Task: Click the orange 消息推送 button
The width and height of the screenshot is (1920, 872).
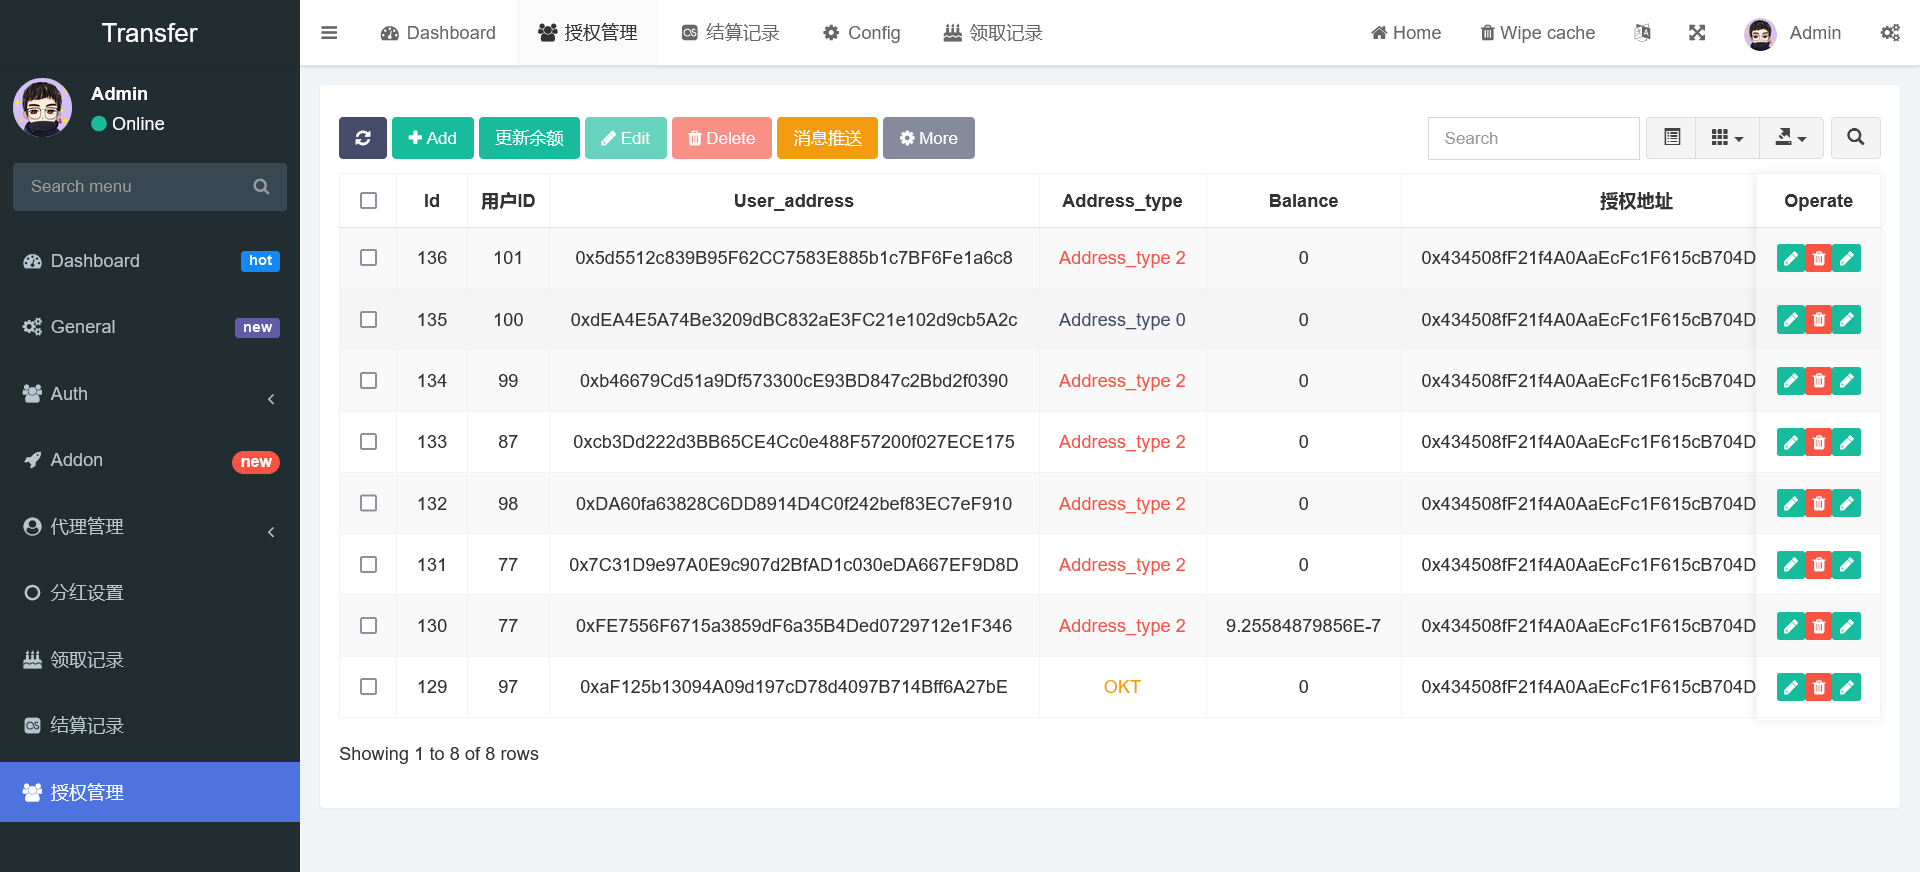Action: (x=827, y=138)
